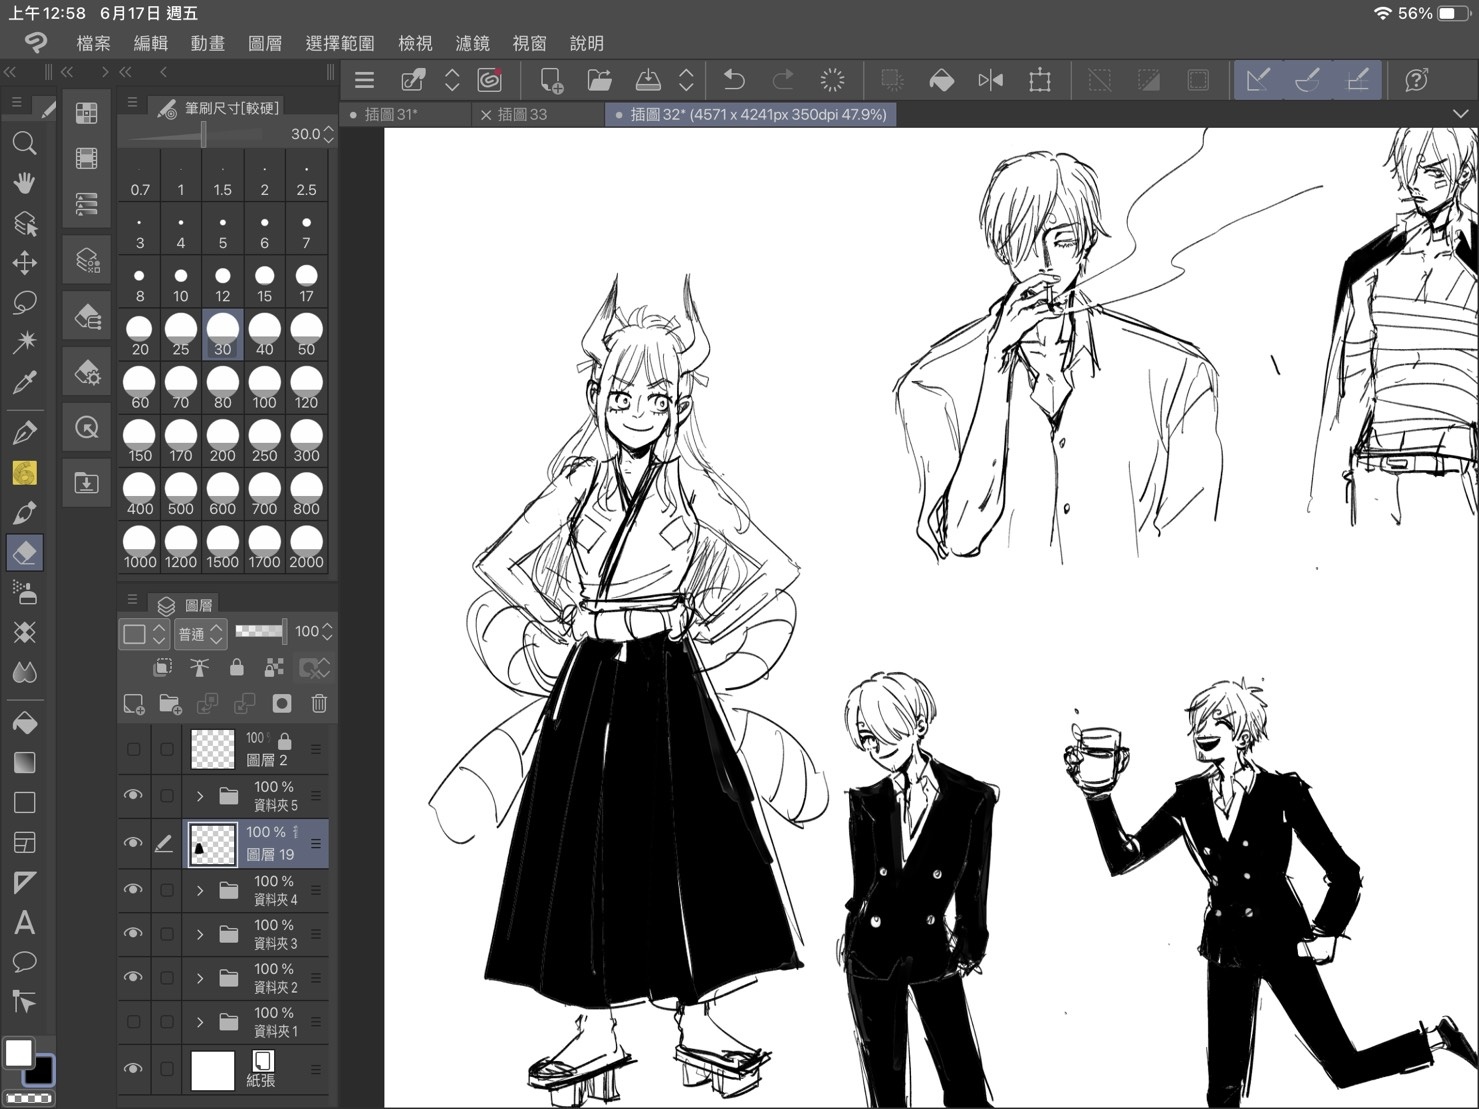Select the Frame border tool

coord(24,843)
